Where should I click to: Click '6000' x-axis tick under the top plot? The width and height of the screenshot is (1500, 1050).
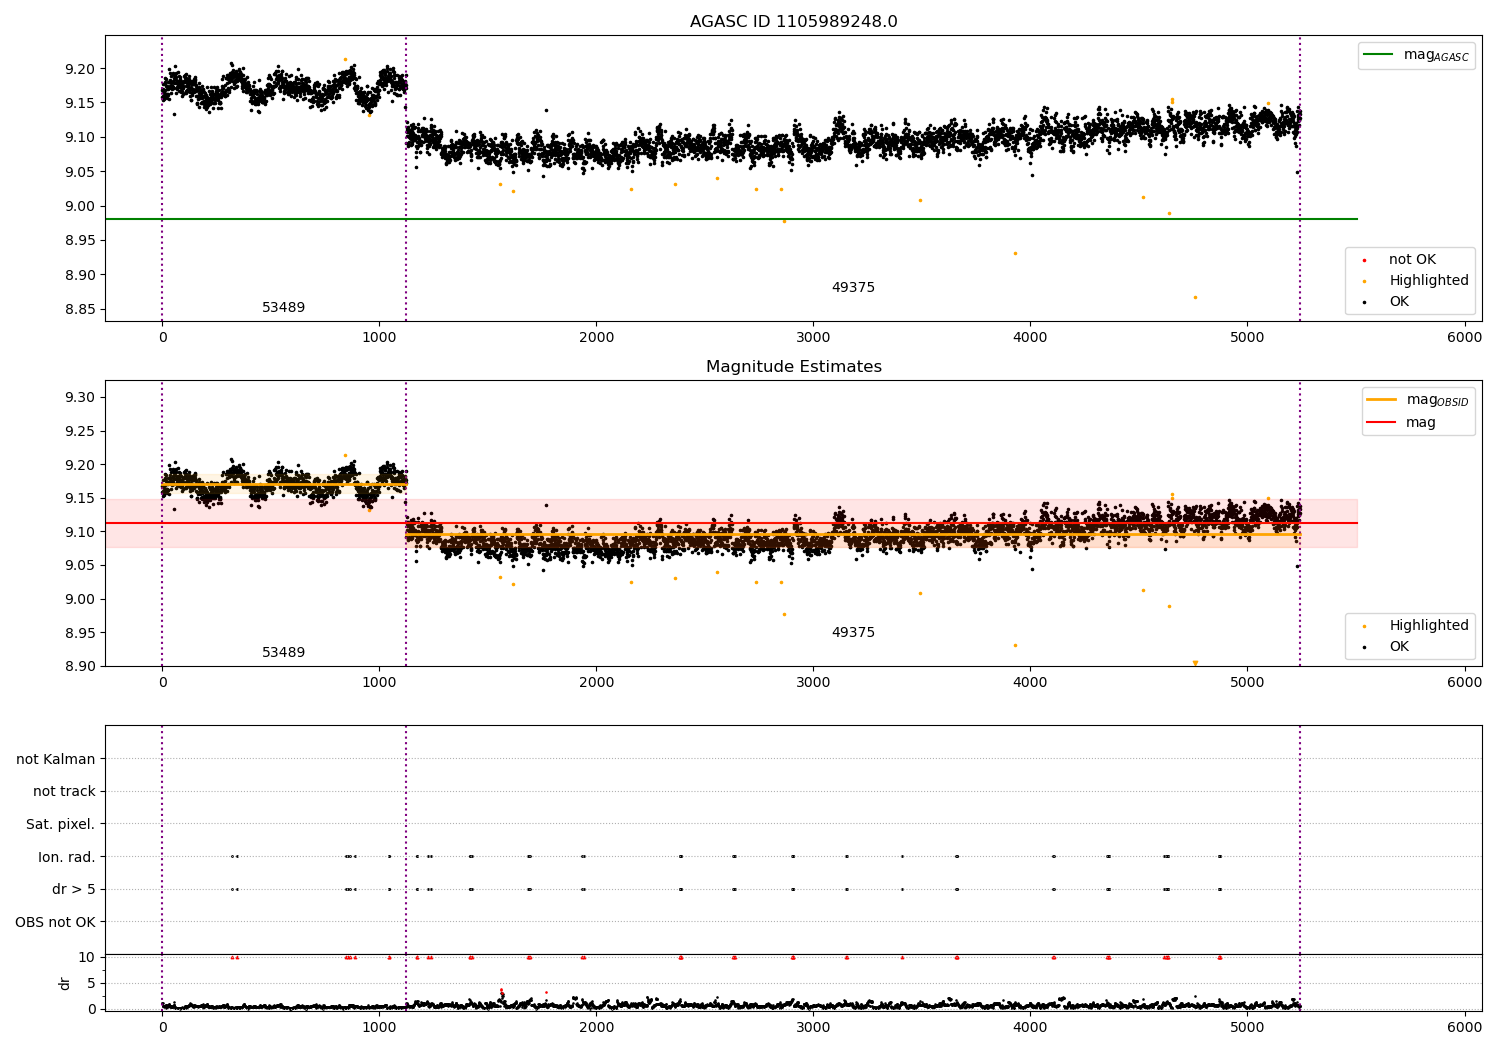tap(1465, 338)
